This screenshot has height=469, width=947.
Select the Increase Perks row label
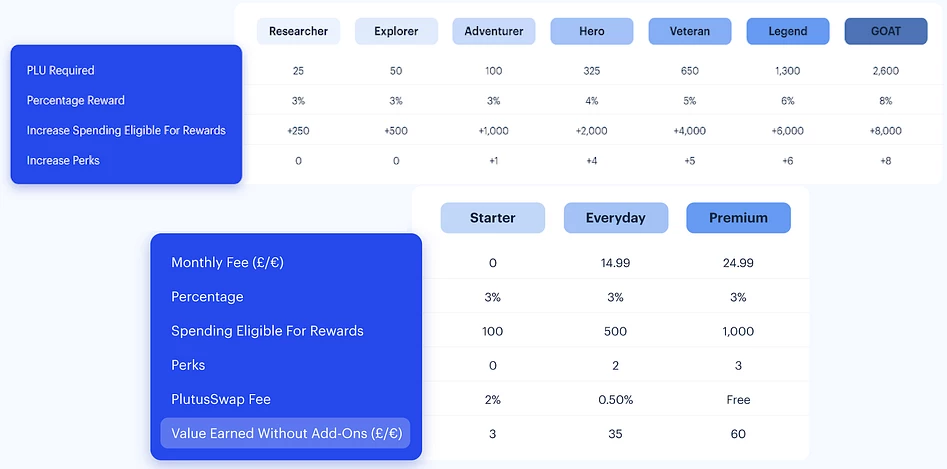point(63,161)
